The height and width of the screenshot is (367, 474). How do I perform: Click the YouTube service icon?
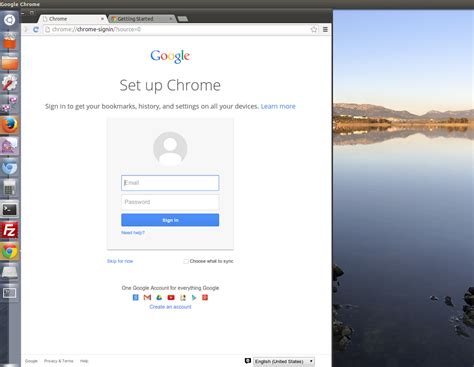pos(171,297)
